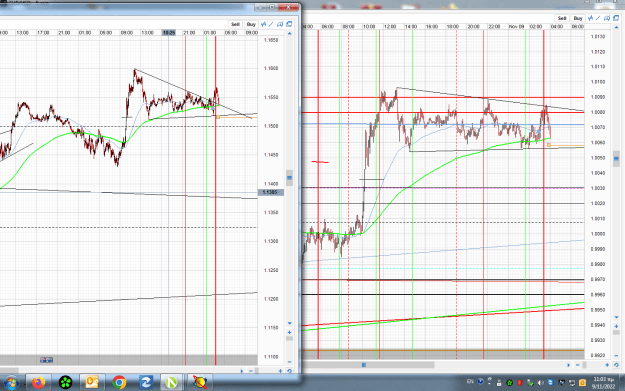The image size is (625, 391).
Task: Click 1.1500 price label on left chart
Action: tap(271, 126)
